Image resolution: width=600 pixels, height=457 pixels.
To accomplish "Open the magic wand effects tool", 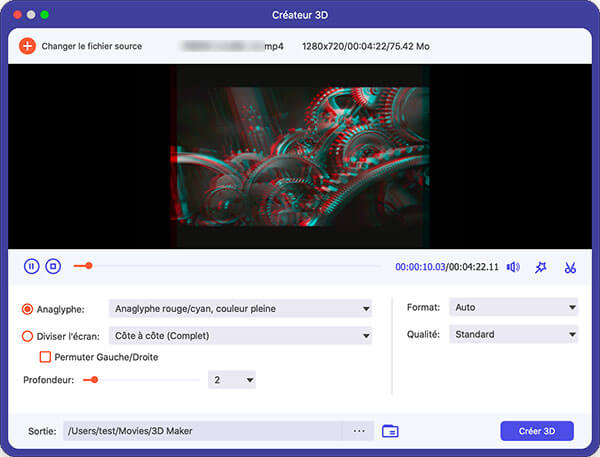I will [x=541, y=267].
